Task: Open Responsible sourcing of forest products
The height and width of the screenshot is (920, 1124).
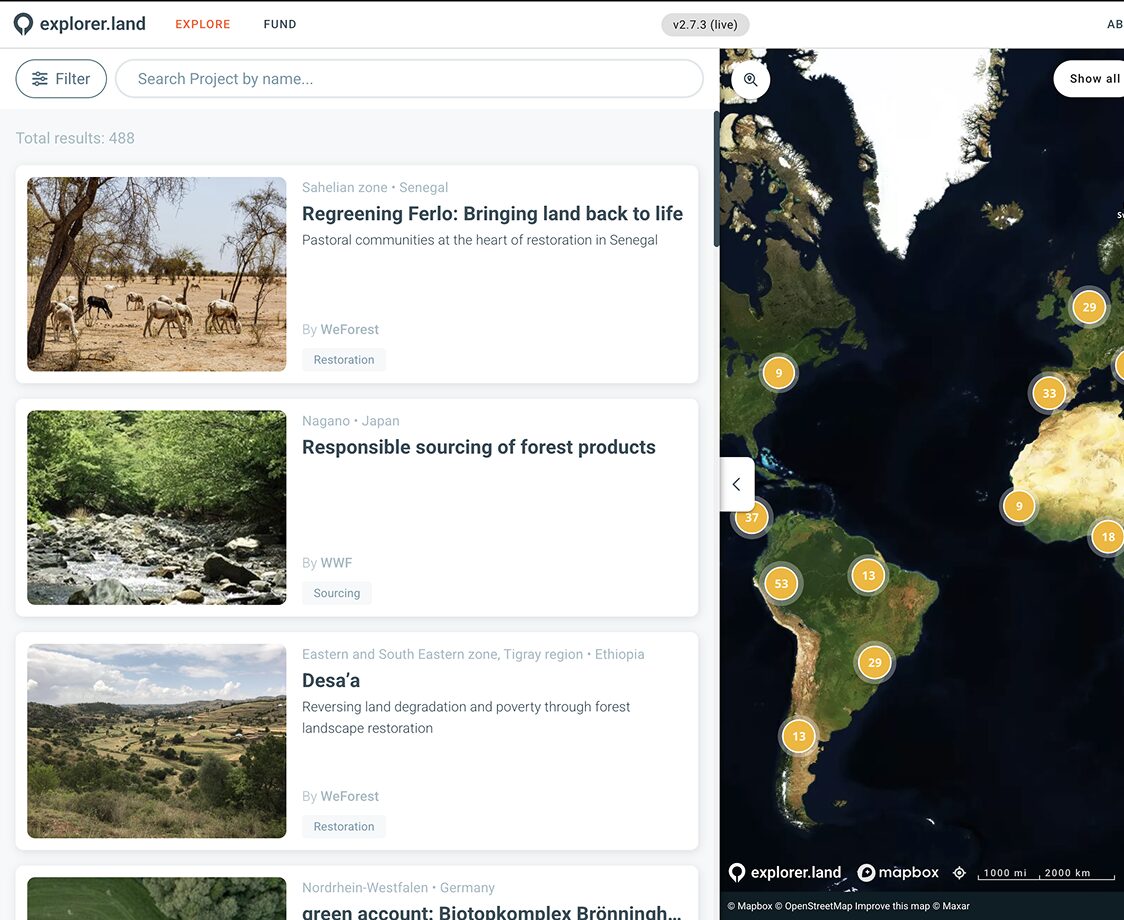Action: click(479, 447)
